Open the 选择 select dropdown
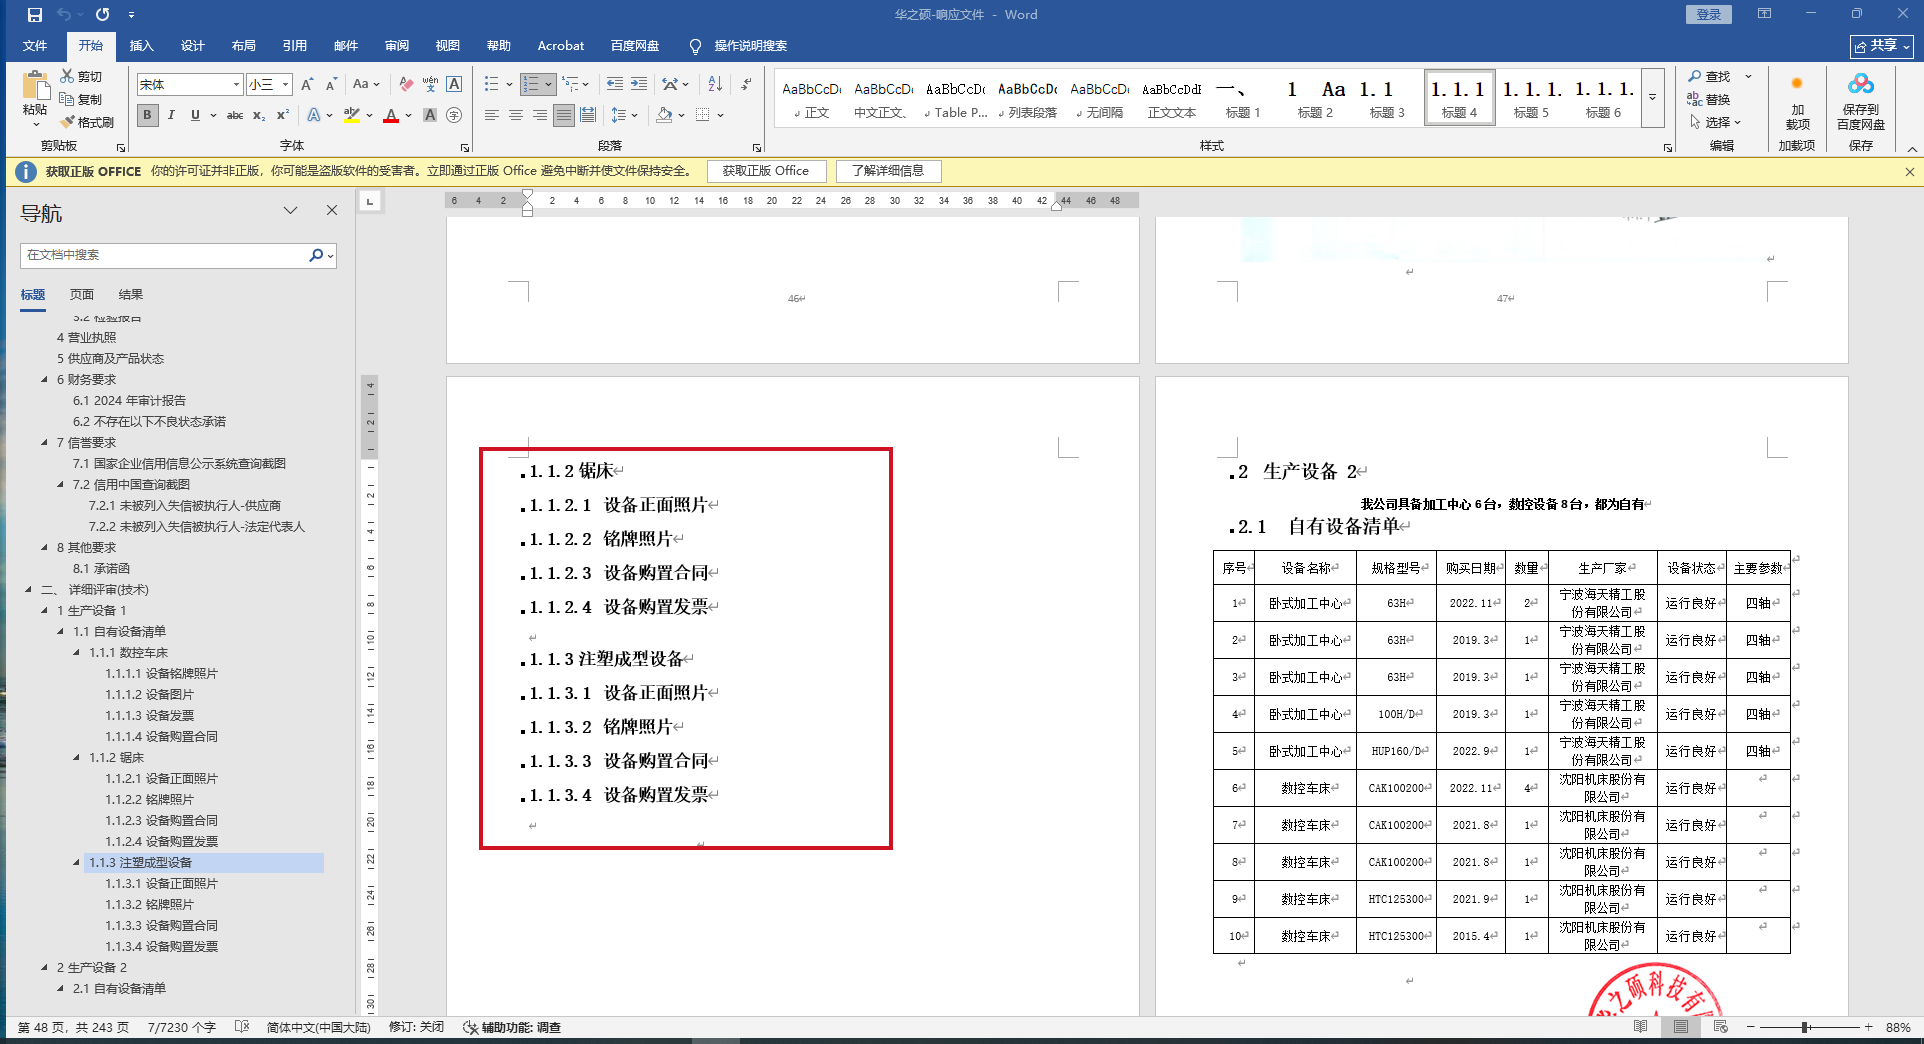Screen dimensions: 1924x1044 (x=1715, y=122)
